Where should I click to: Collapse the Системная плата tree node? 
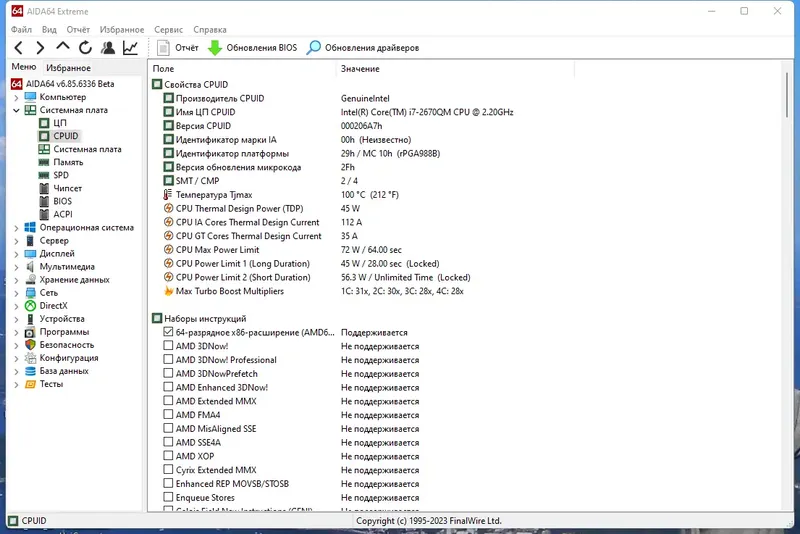pos(16,110)
